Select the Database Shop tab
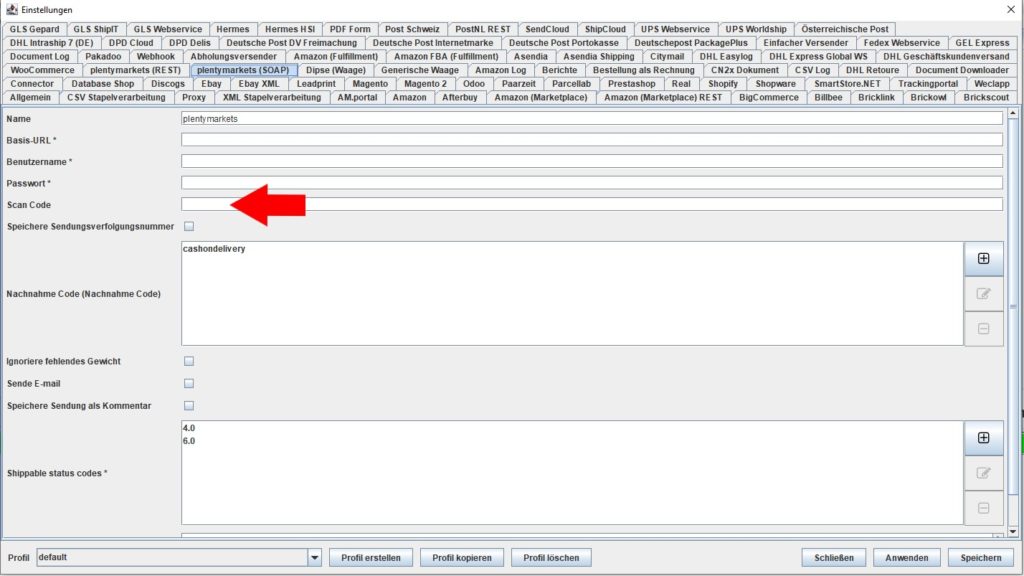The image size is (1024, 576). tap(103, 84)
